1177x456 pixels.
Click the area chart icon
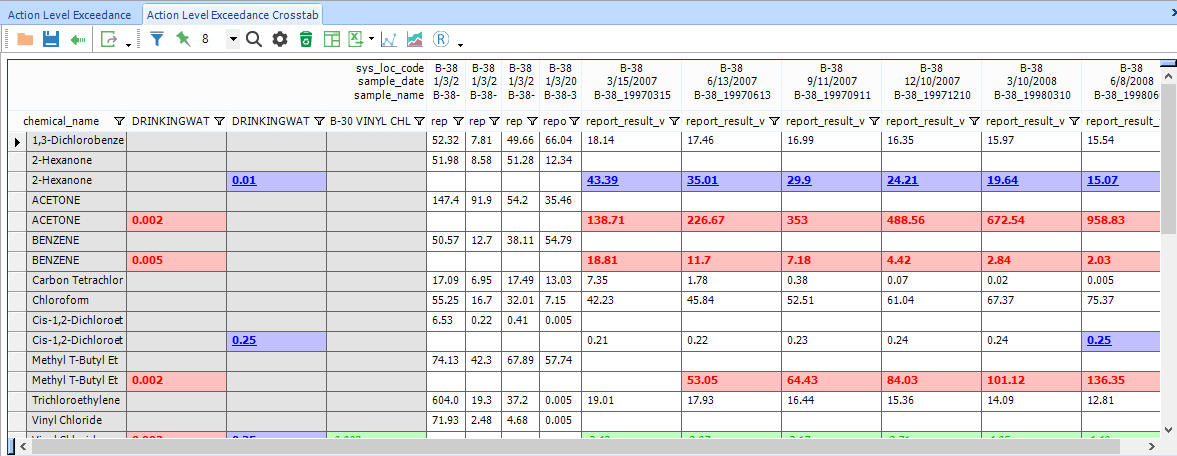pos(414,39)
